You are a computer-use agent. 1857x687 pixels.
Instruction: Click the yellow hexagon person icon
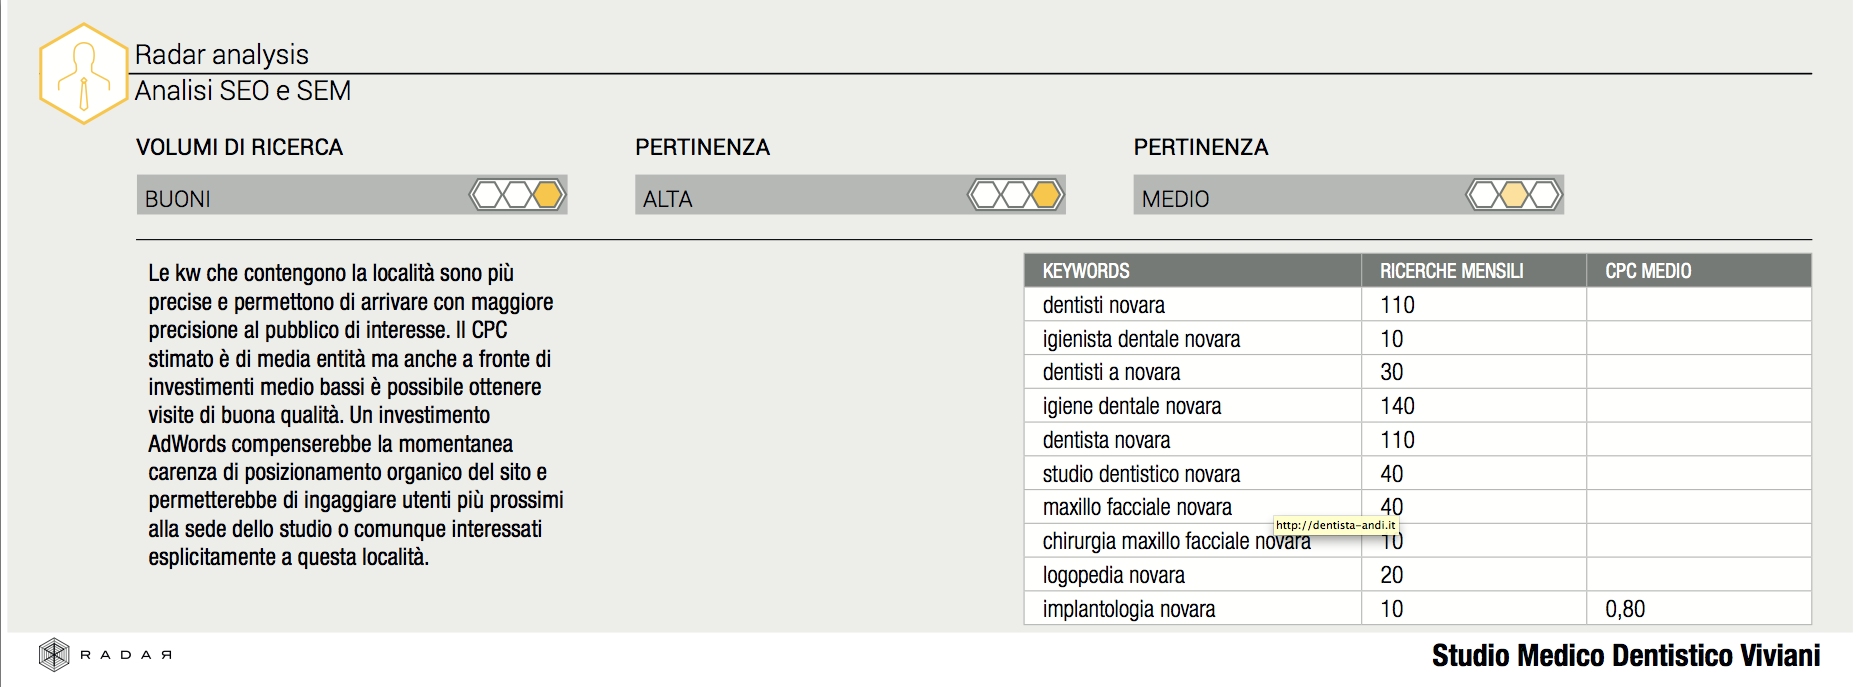coord(84,74)
